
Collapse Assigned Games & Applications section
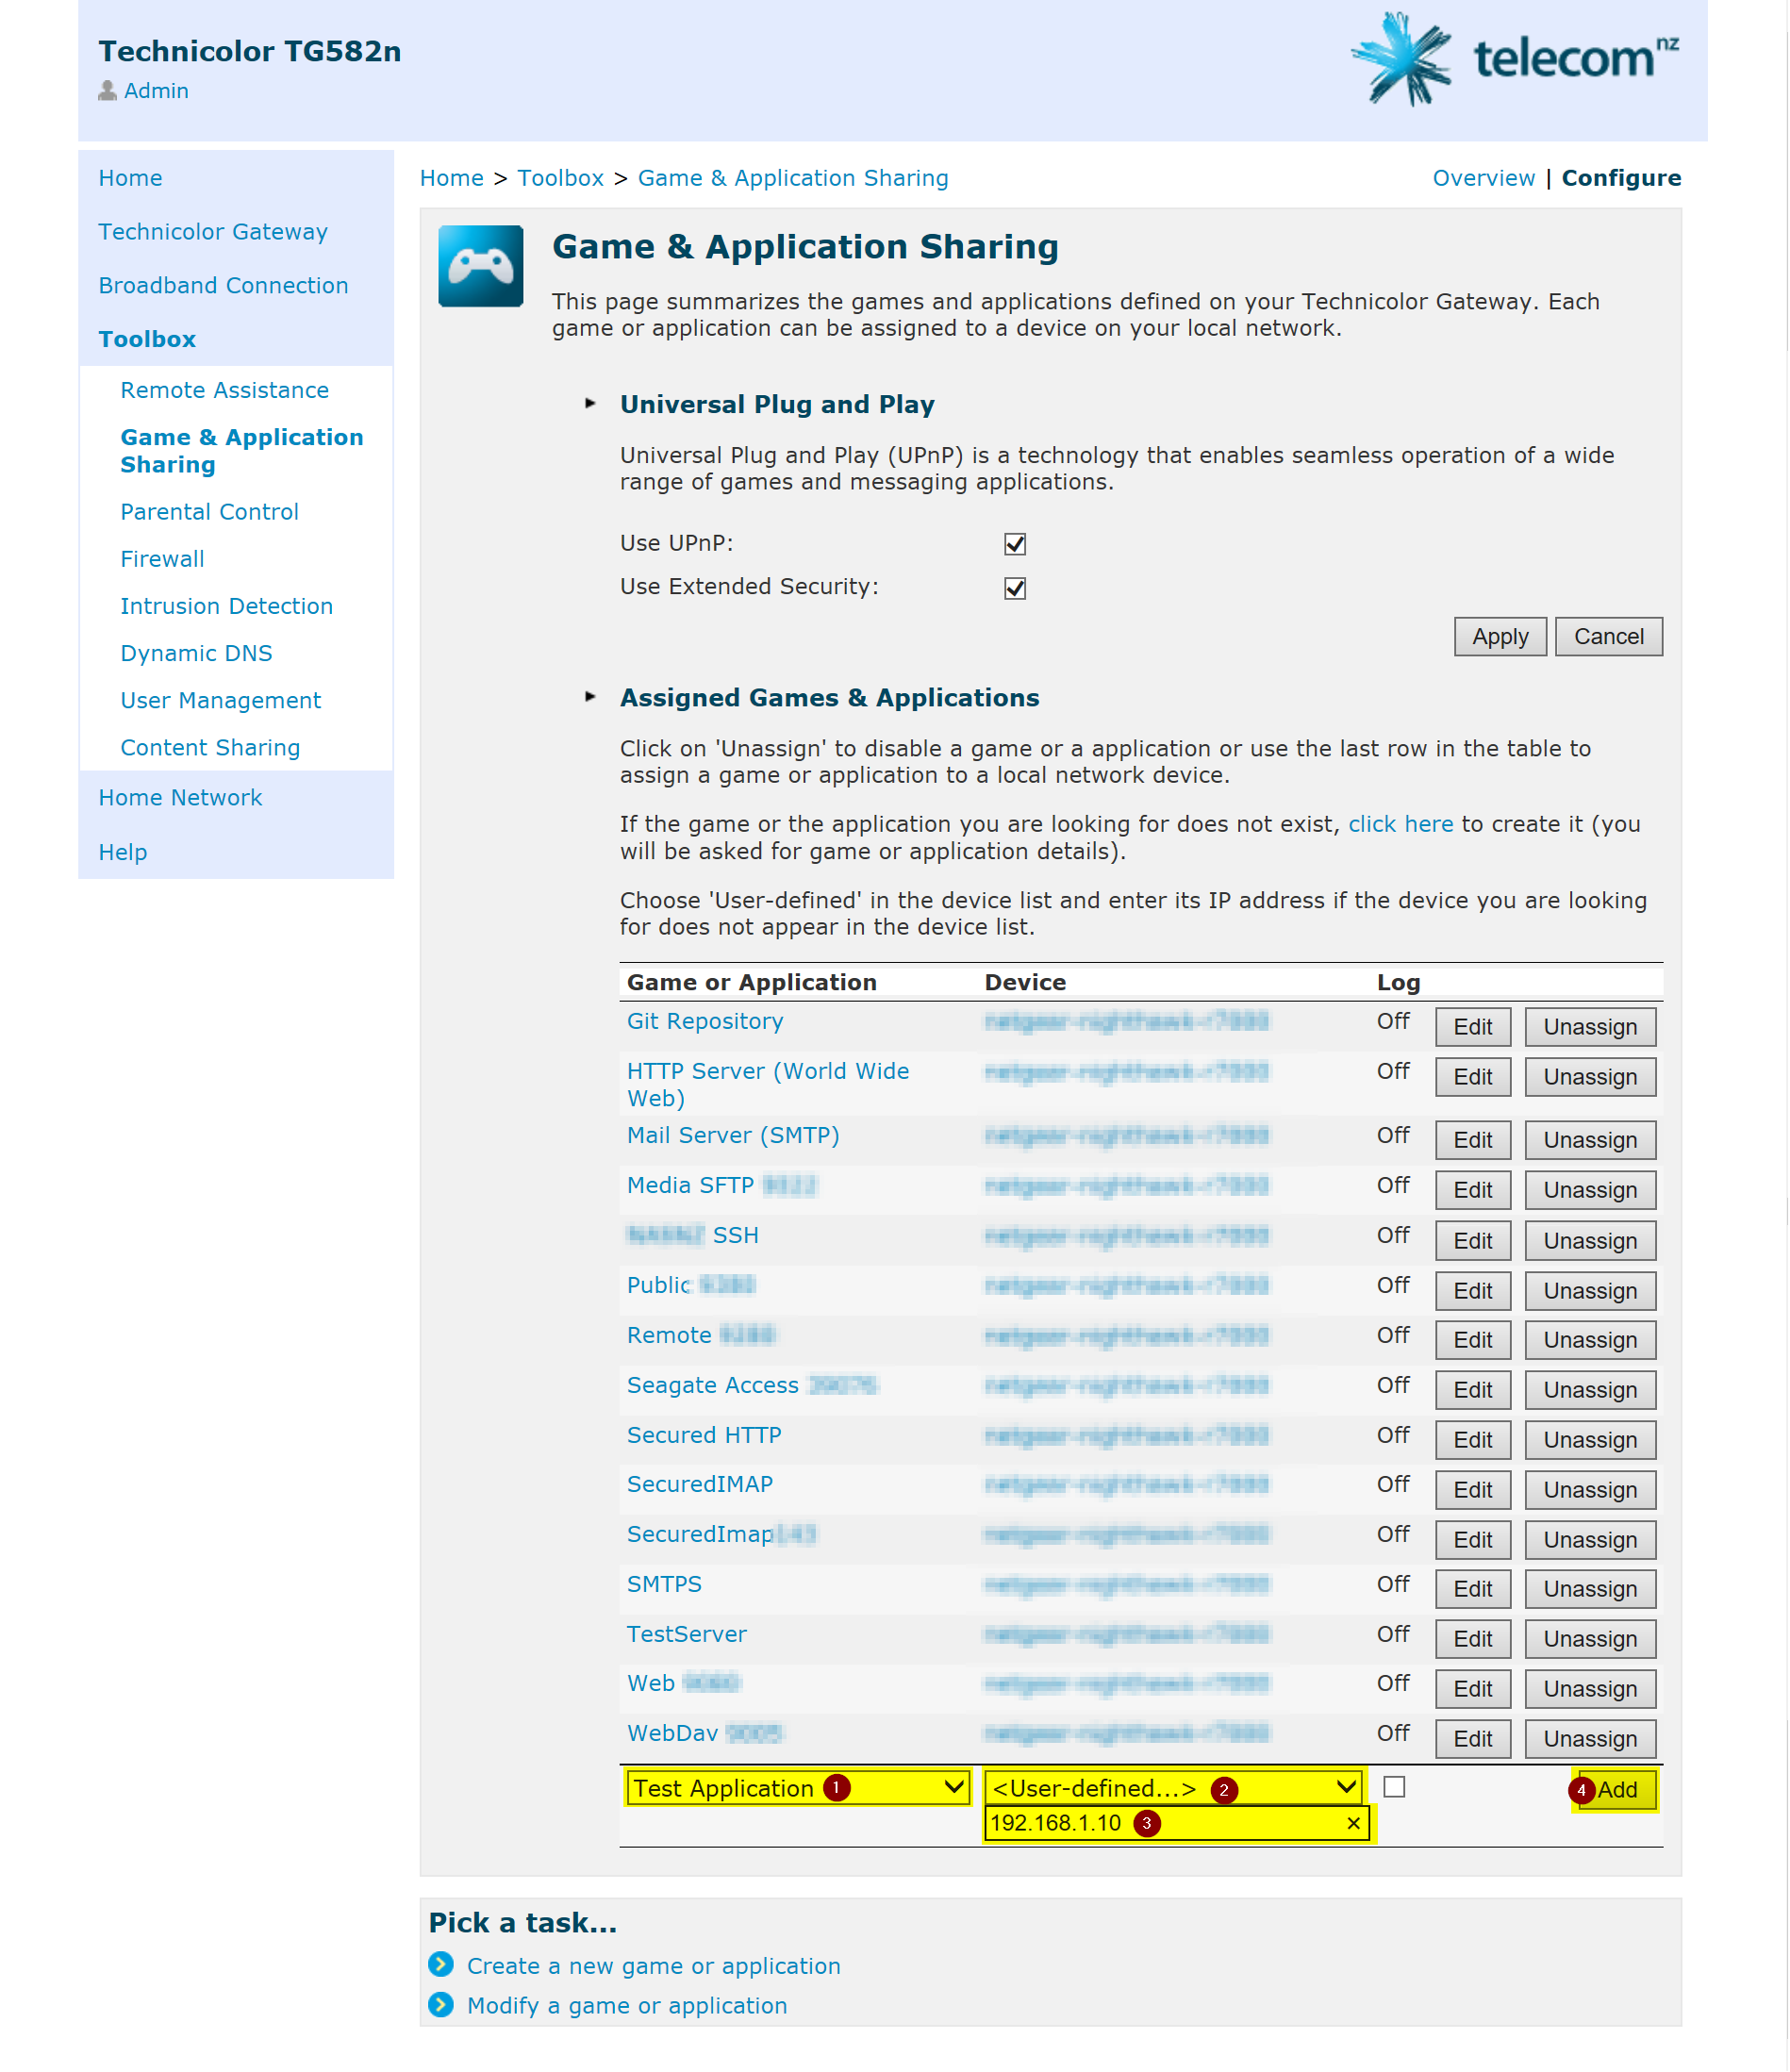pos(590,697)
